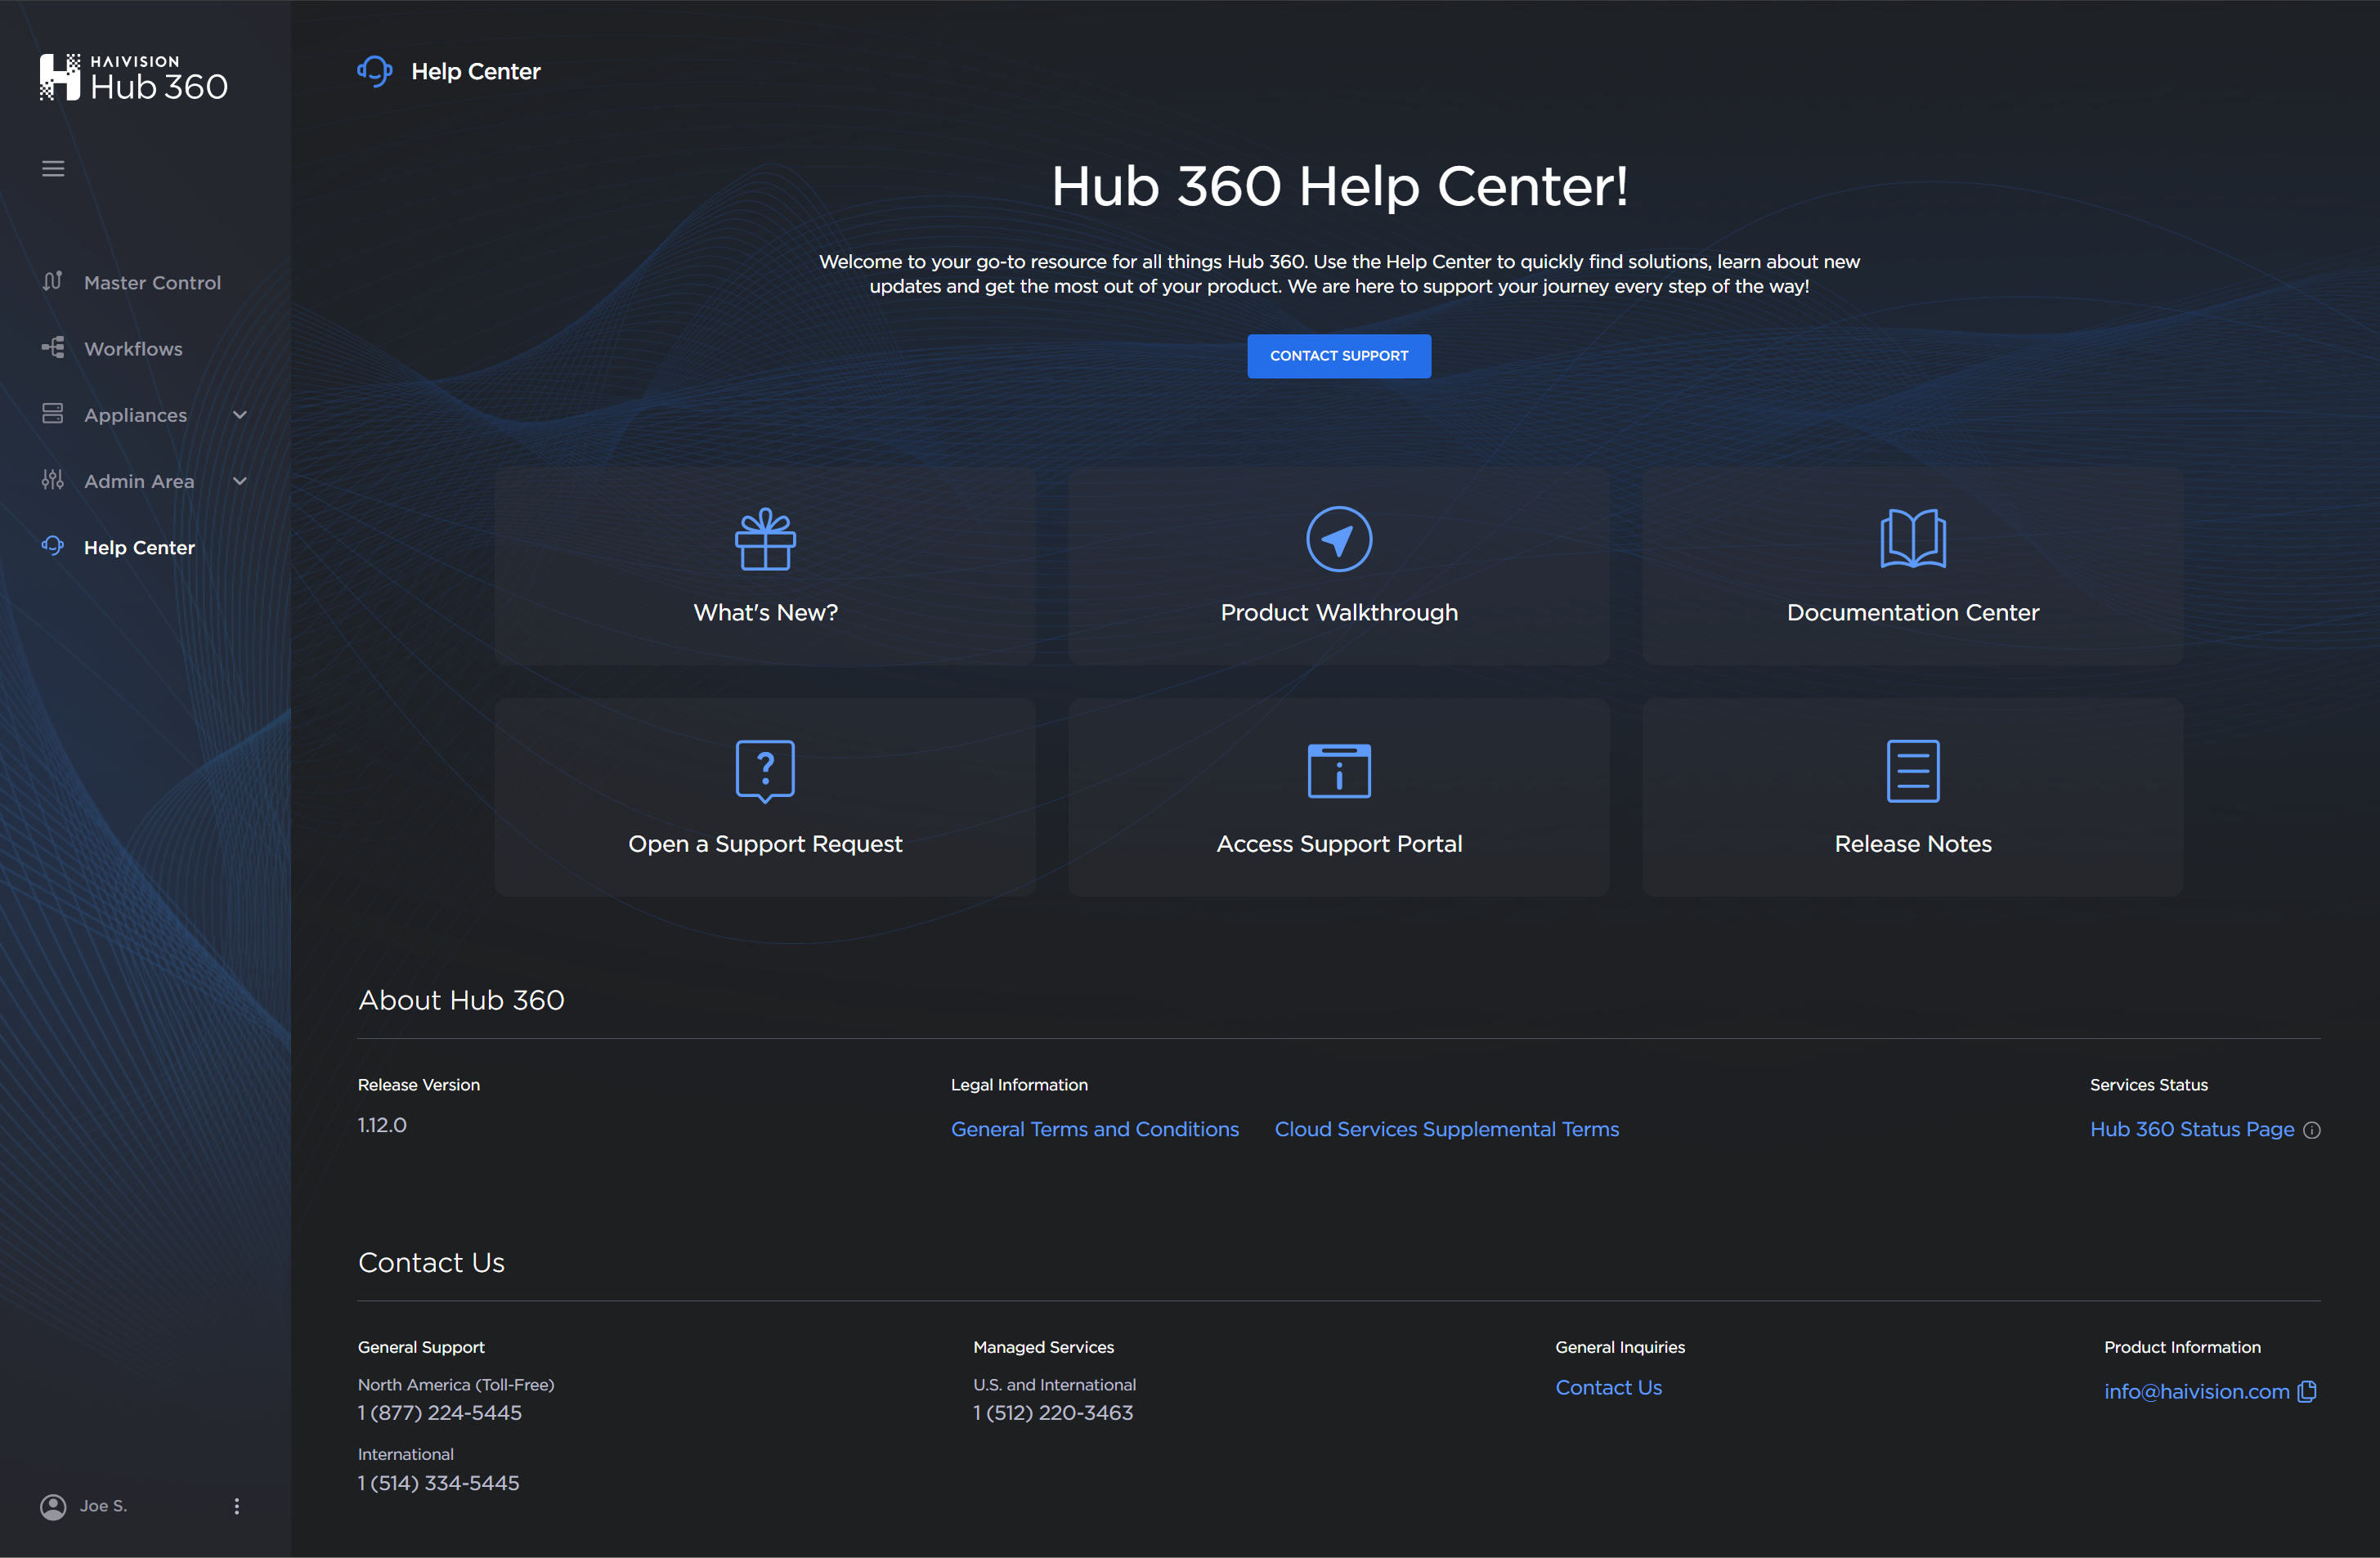
Task: Open Cloud Services Supplemental Terms link
Action: tap(1447, 1129)
